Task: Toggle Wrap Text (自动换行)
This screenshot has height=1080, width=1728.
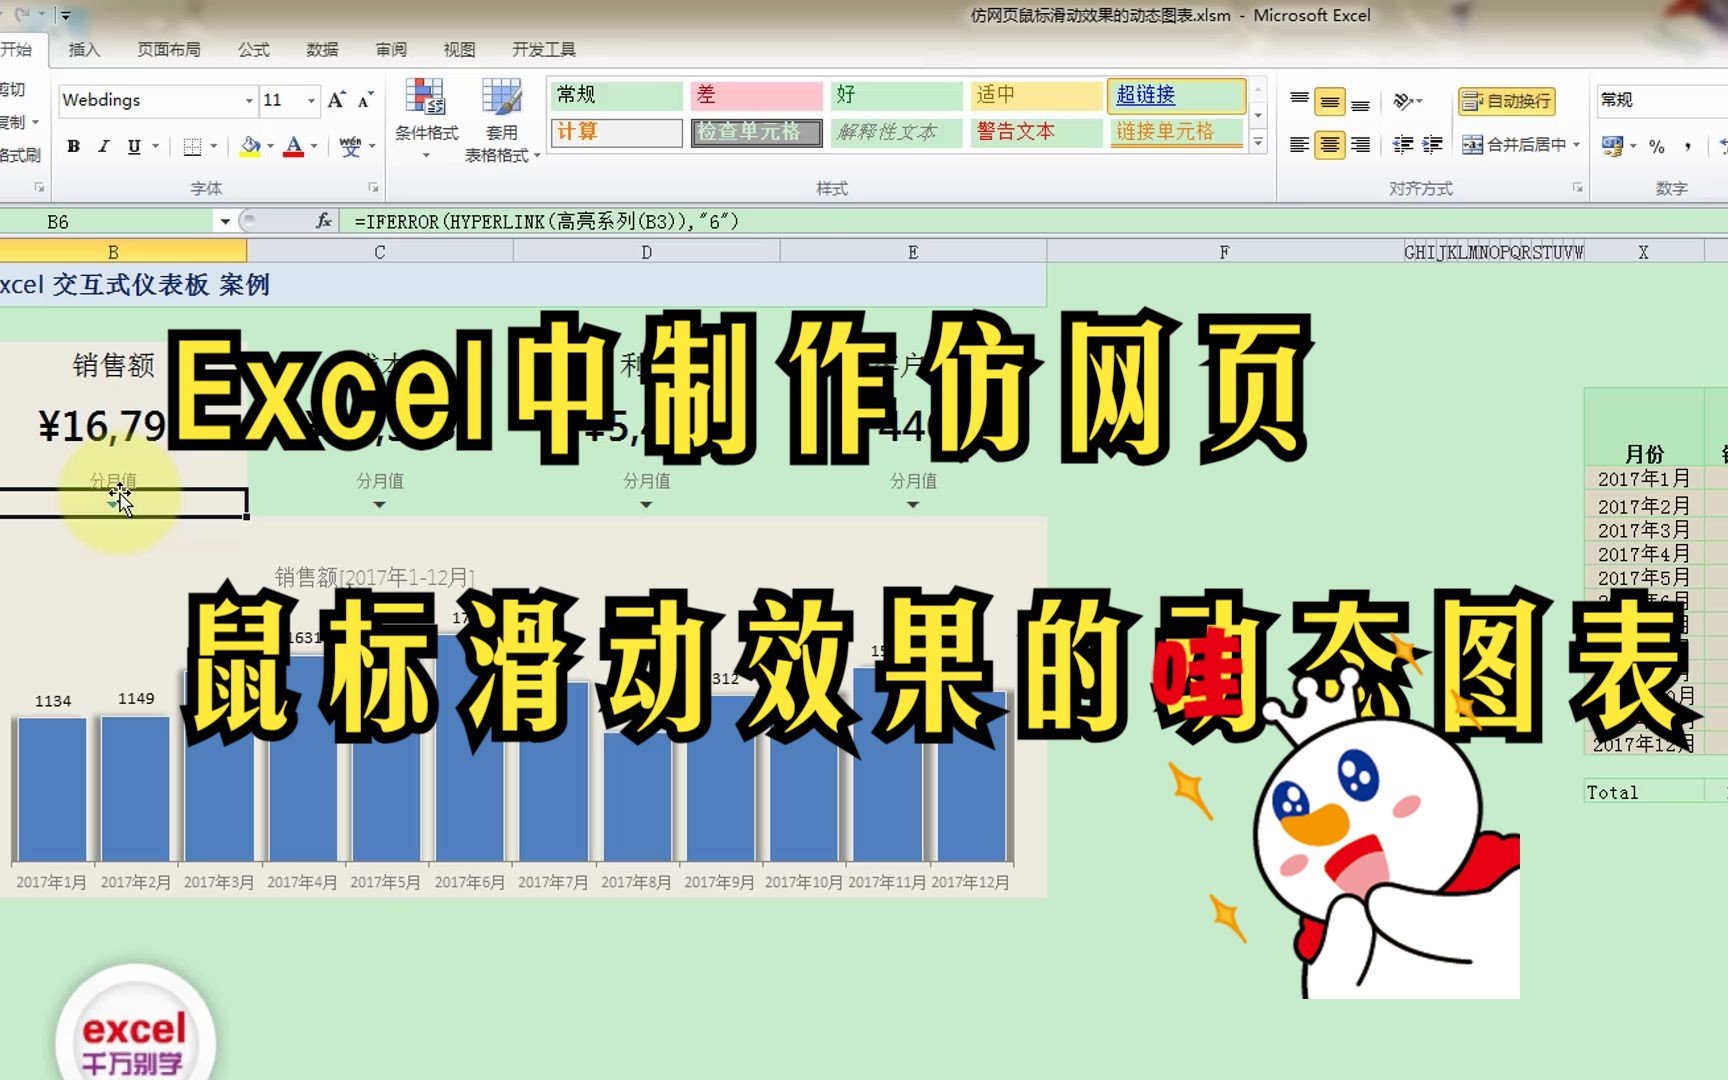Action: (1506, 100)
